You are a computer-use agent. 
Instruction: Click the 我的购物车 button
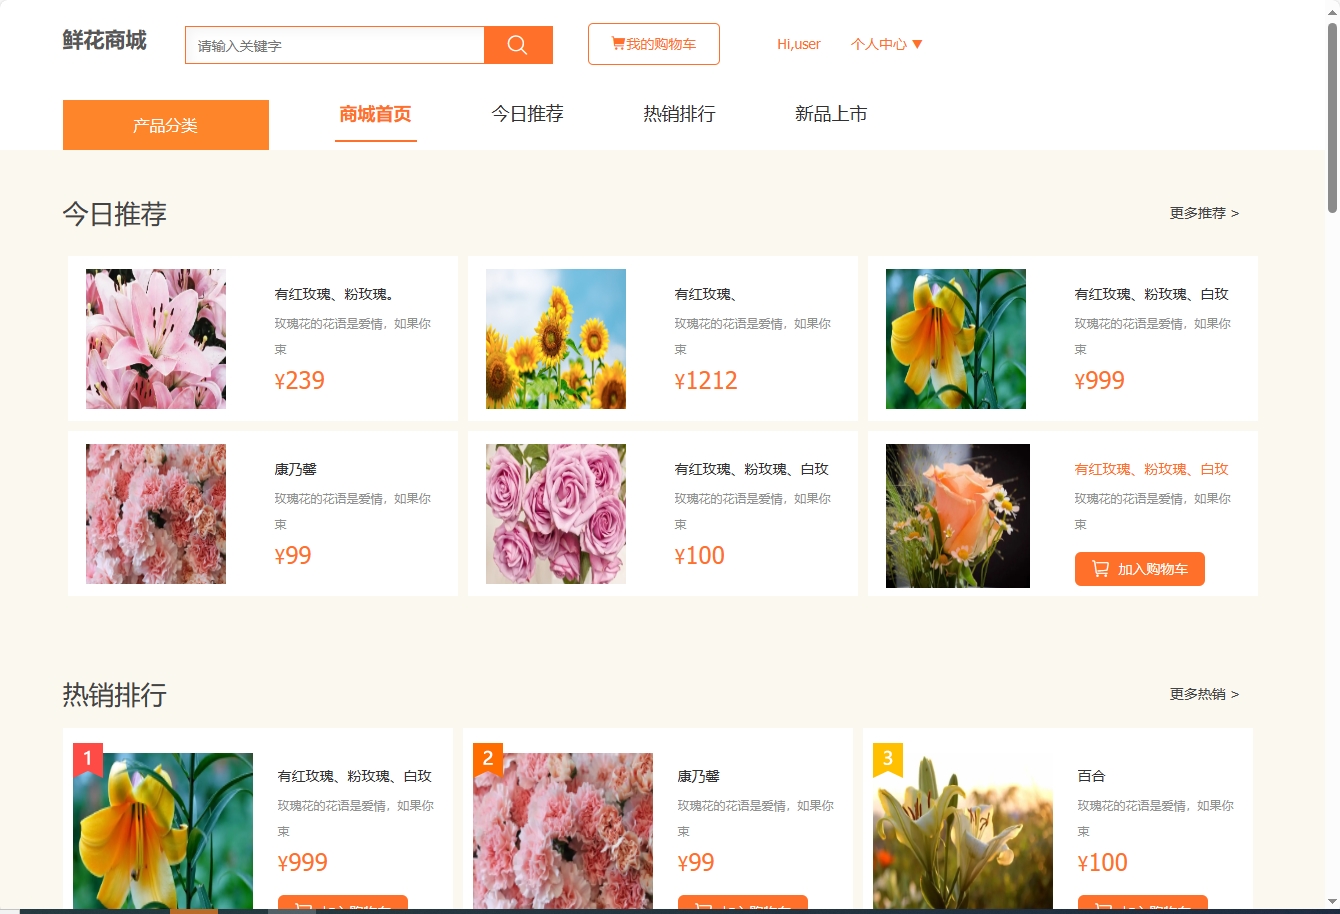click(x=653, y=43)
